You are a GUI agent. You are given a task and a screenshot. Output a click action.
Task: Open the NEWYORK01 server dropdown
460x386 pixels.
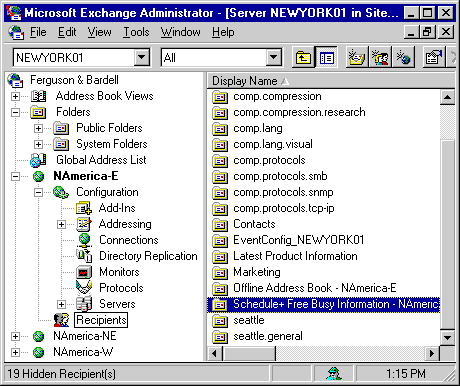tap(142, 58)
